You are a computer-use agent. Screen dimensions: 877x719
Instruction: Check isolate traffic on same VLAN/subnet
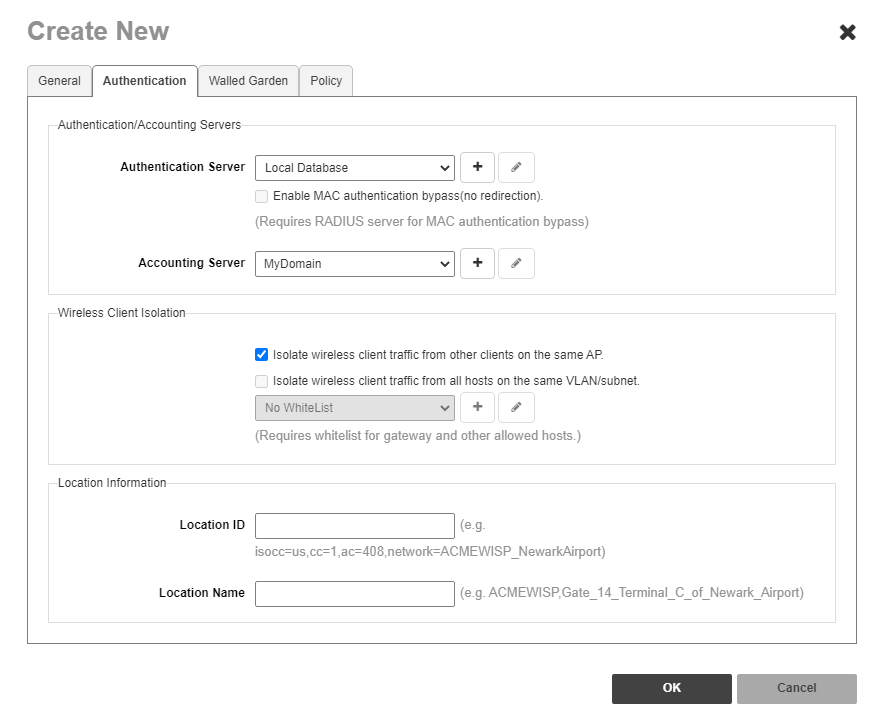coord(262,381)
